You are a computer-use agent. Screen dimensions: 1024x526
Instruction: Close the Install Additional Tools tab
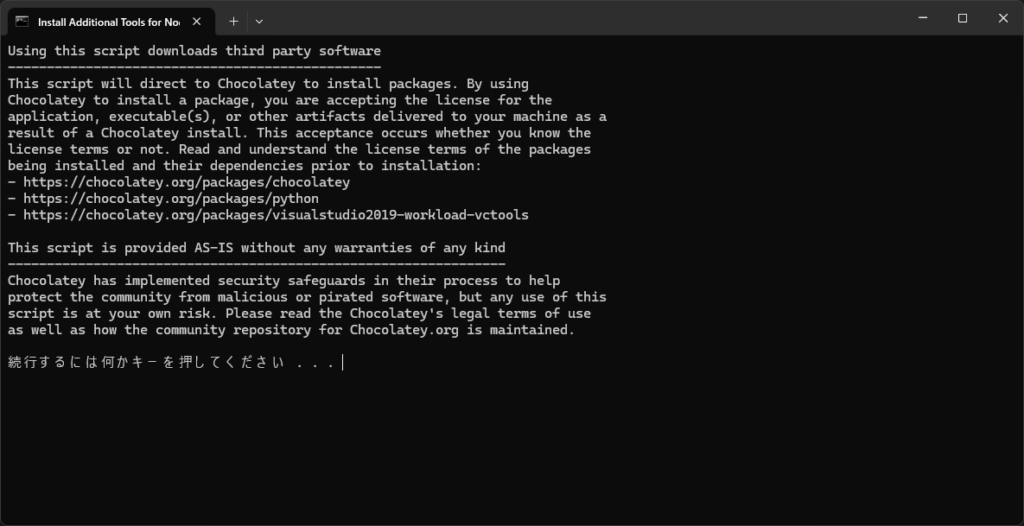pyautogui.click(x=197, y=22)
